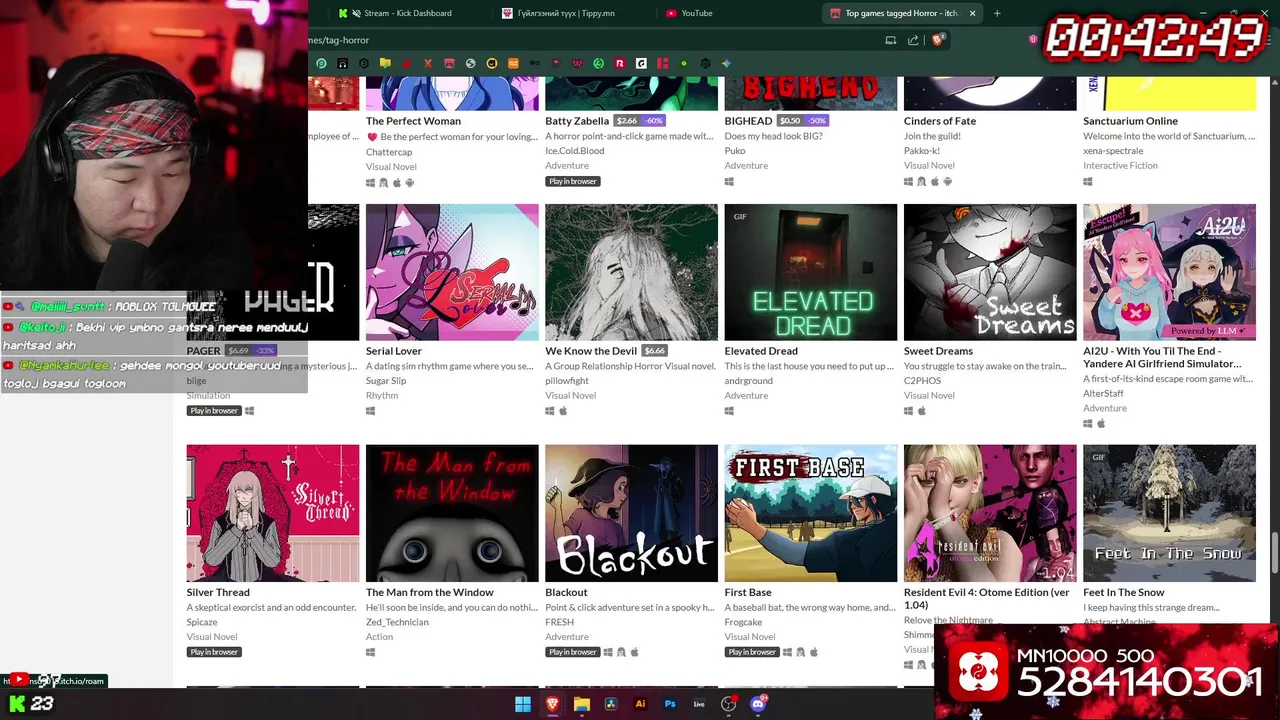Click the share page icon in address bar
The height and width of the screenshot is (720, 1280).
pyautogui.click(x=913, y=40)
